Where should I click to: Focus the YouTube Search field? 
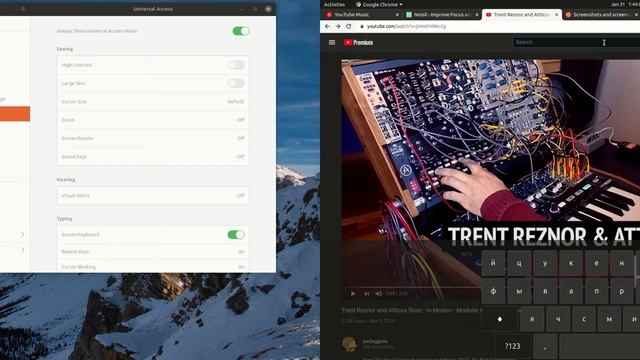click(576, 42)
